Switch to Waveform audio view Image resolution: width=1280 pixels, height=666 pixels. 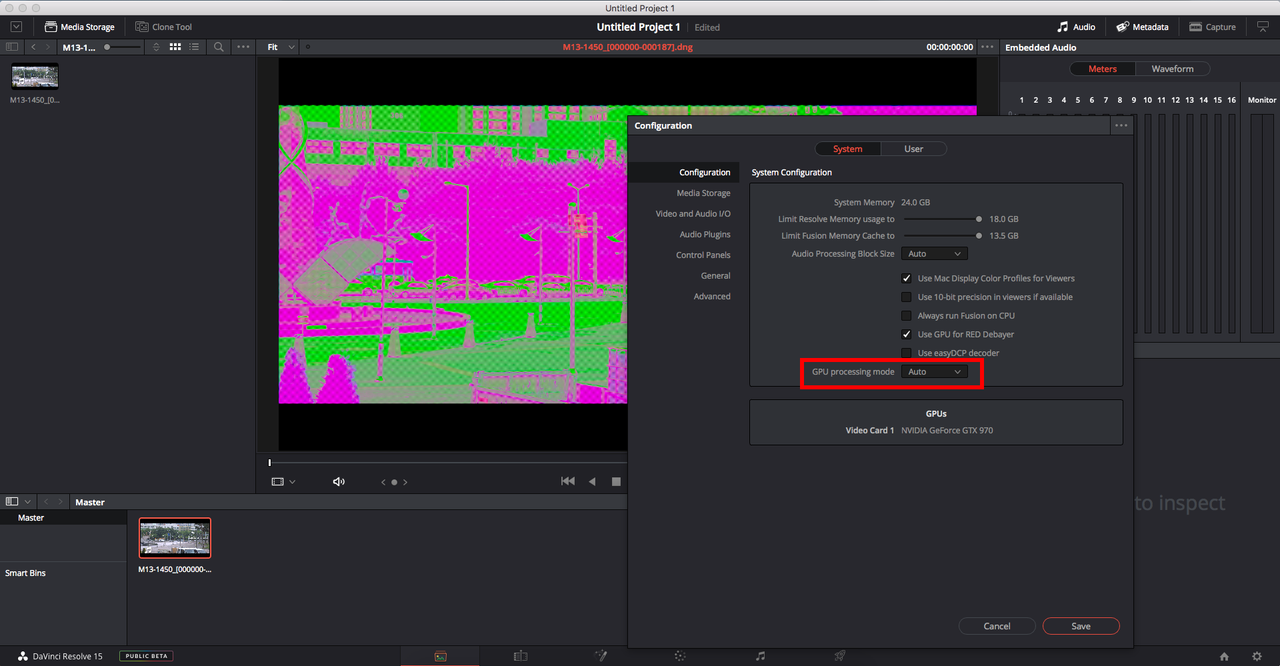click(x=1172, y=69)
